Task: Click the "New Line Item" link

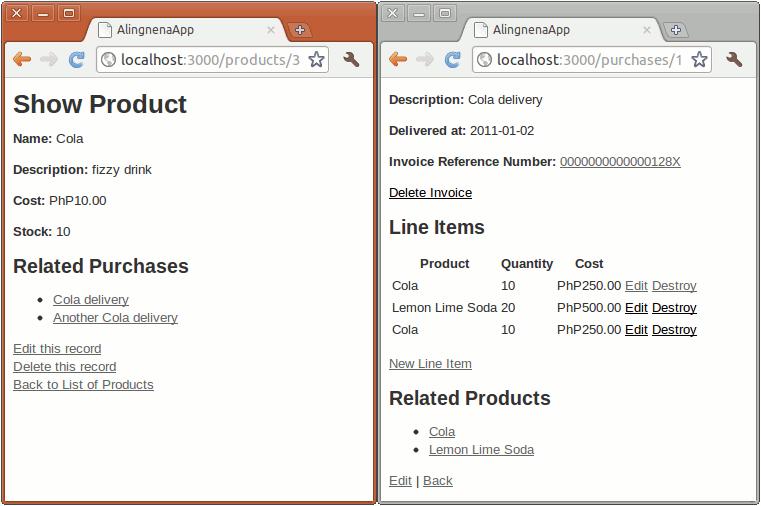Action: [430, 364]
